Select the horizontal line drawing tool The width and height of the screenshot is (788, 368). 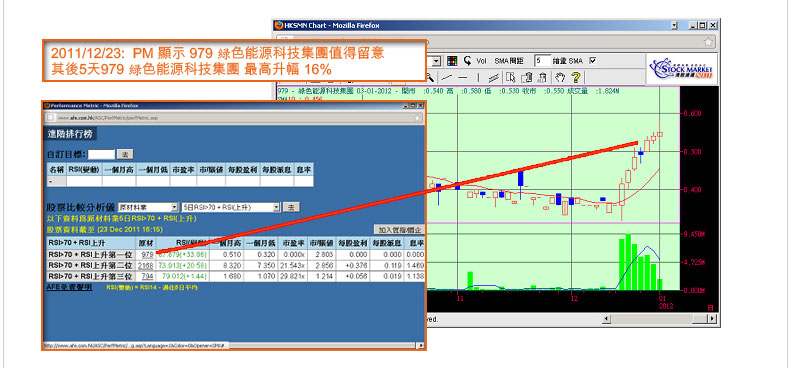tap(462, 77)
